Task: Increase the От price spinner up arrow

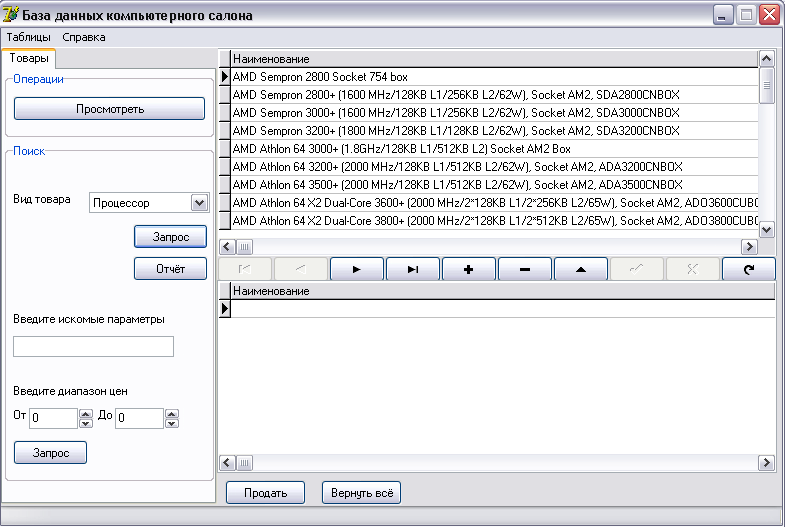Action: click(x=86, y=414)
